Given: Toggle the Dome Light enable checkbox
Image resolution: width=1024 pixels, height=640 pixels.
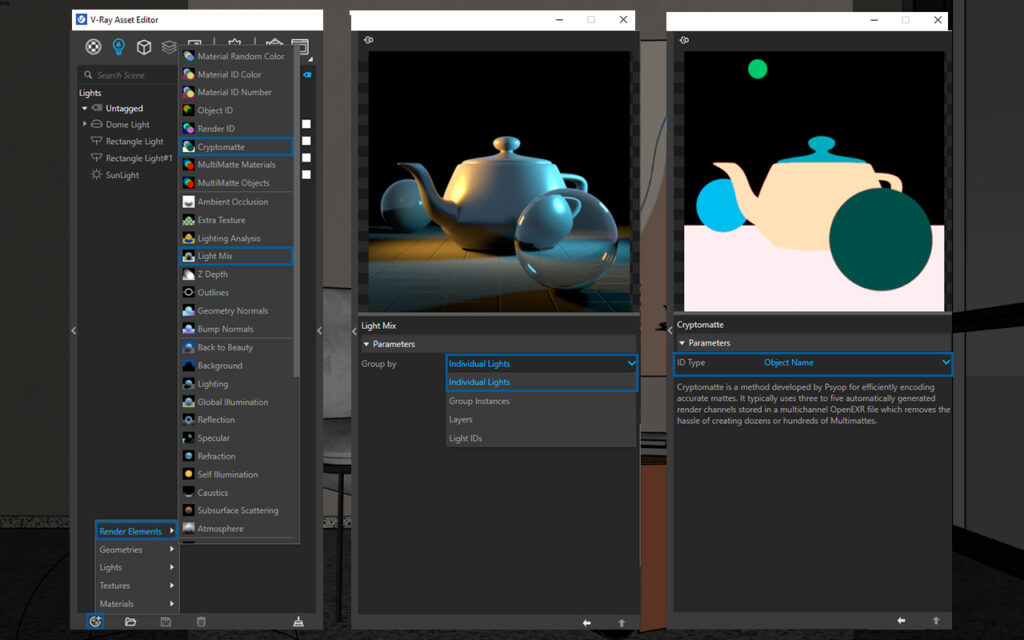Looking at the screenshot, I should [307, 125].
